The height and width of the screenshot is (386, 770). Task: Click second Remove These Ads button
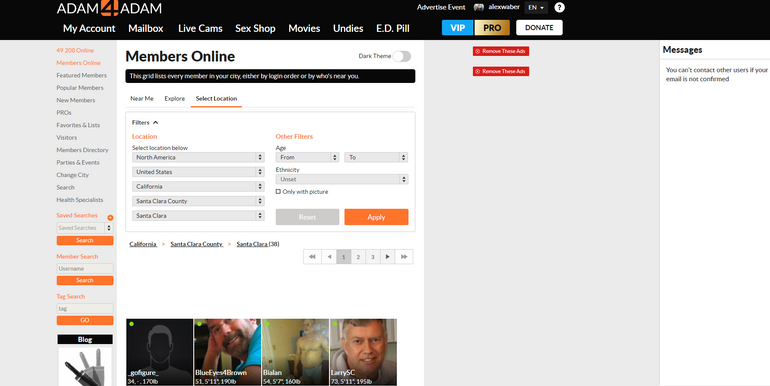(501, 71)
